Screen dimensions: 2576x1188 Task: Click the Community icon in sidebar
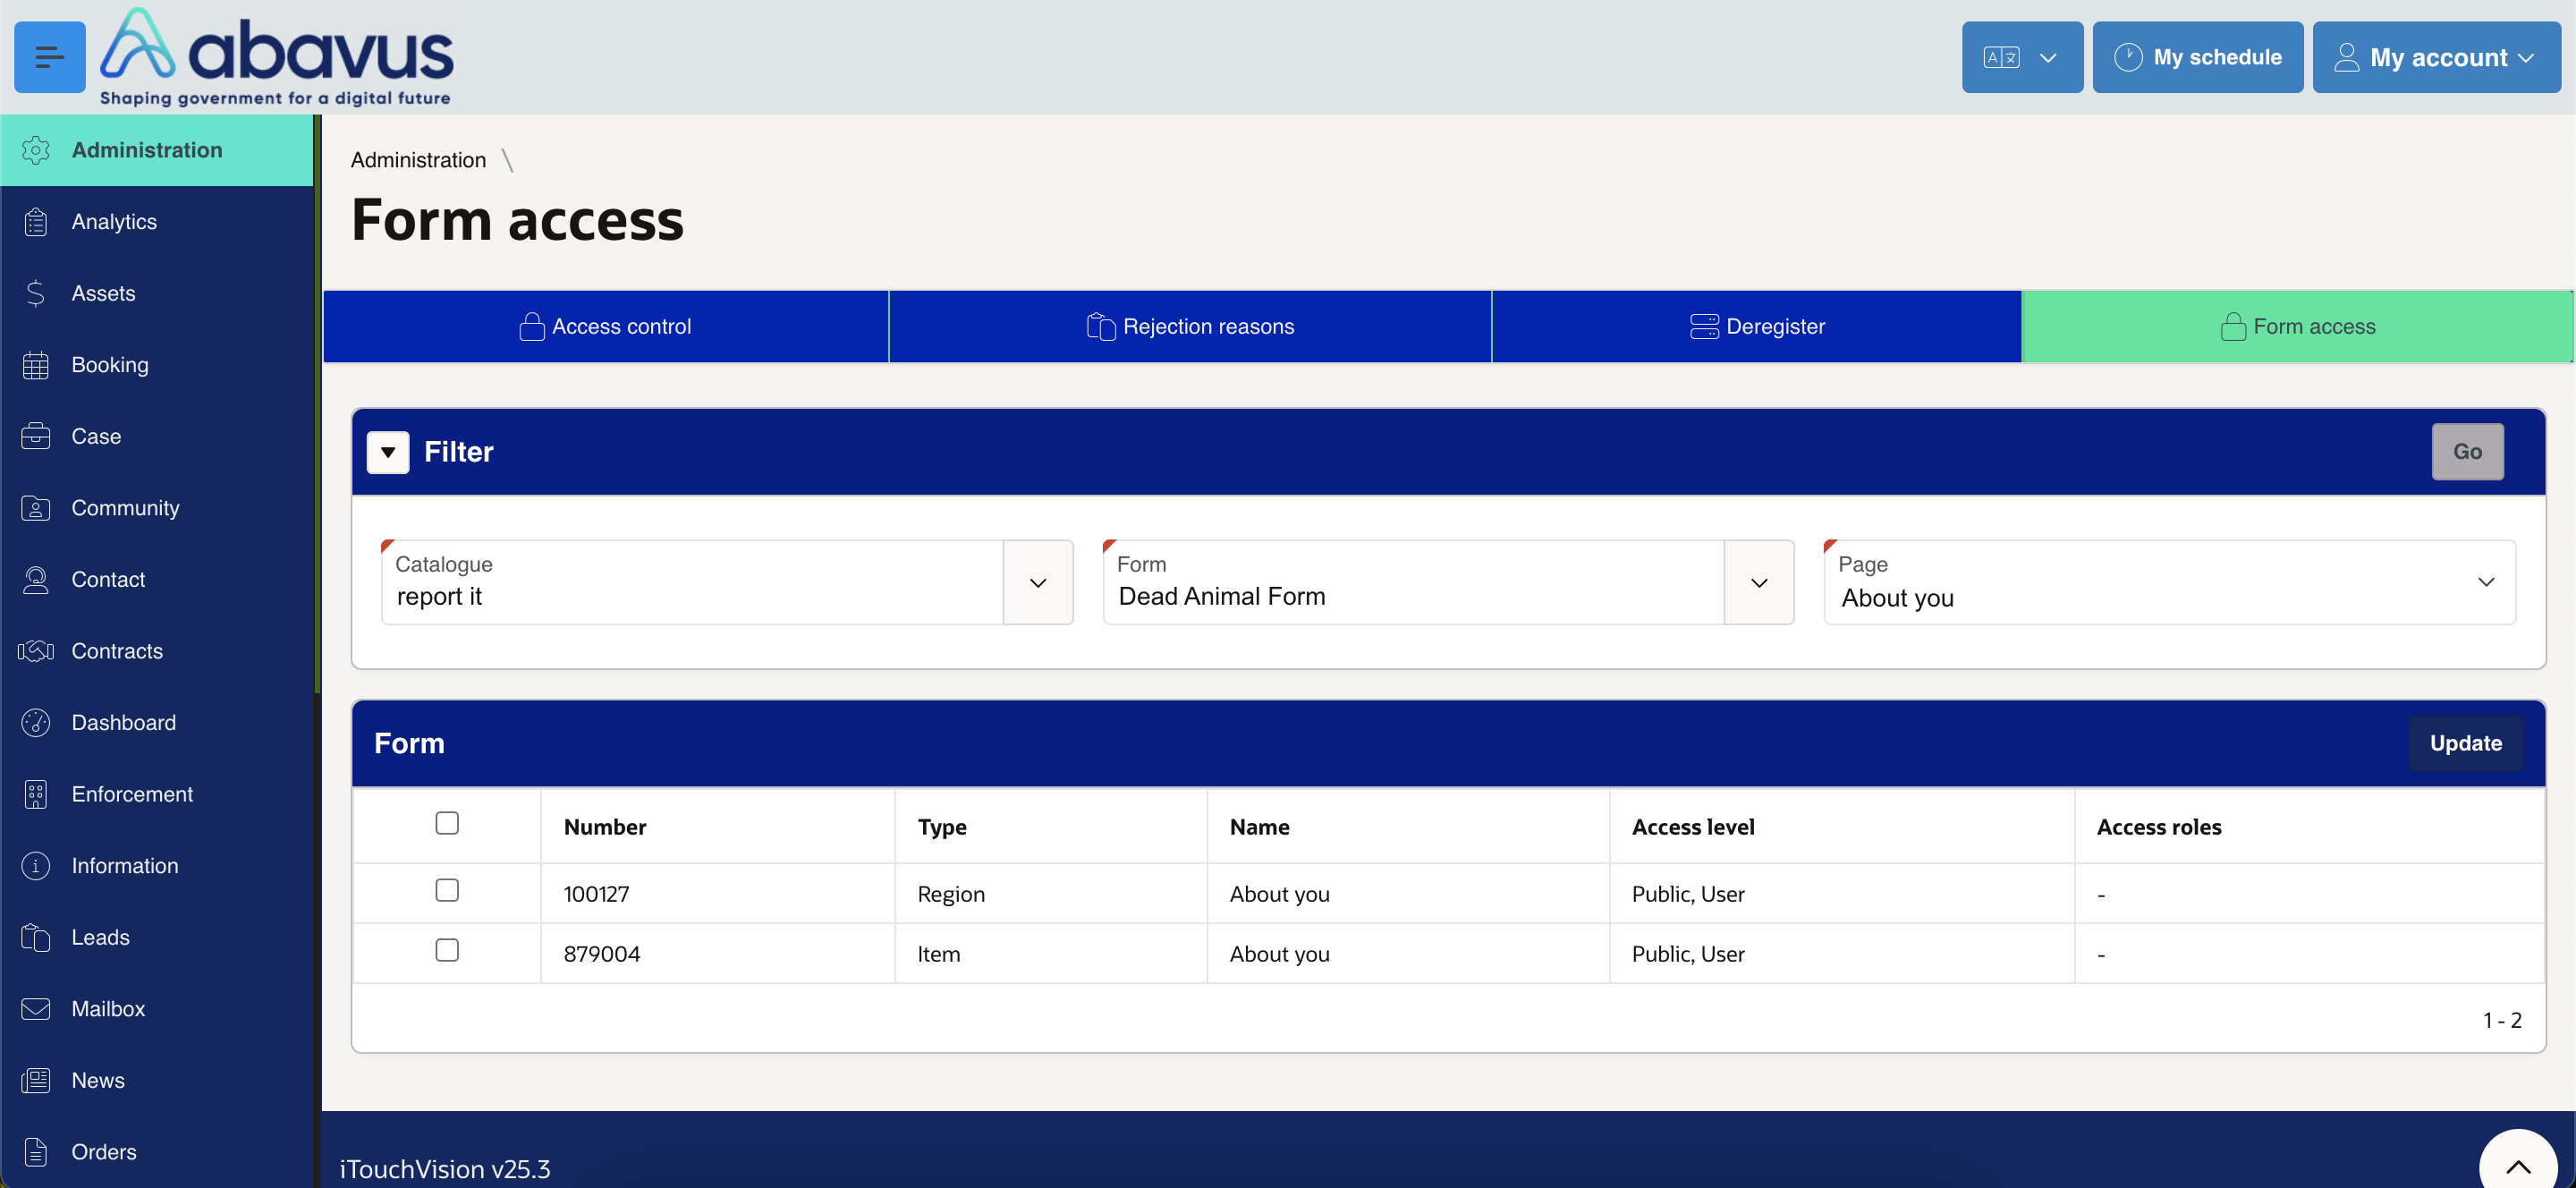(x=36, y=508)
